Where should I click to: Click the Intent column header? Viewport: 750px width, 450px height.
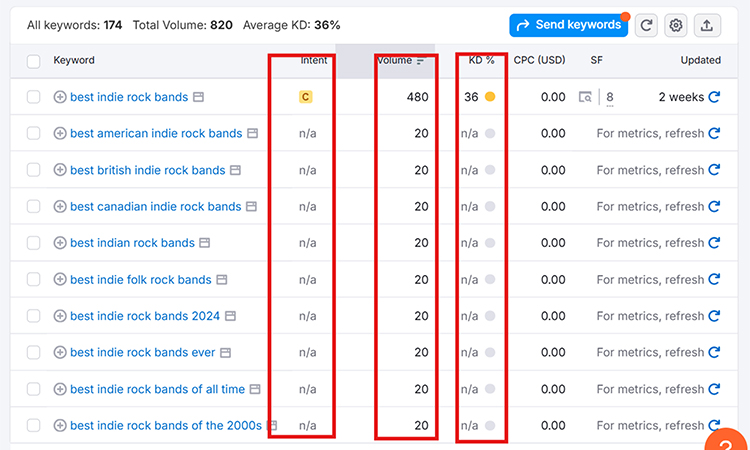(x=314, y=60)
